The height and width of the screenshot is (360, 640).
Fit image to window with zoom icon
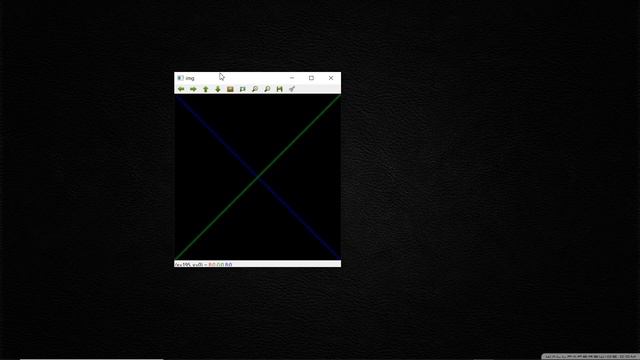click(242, 89)
